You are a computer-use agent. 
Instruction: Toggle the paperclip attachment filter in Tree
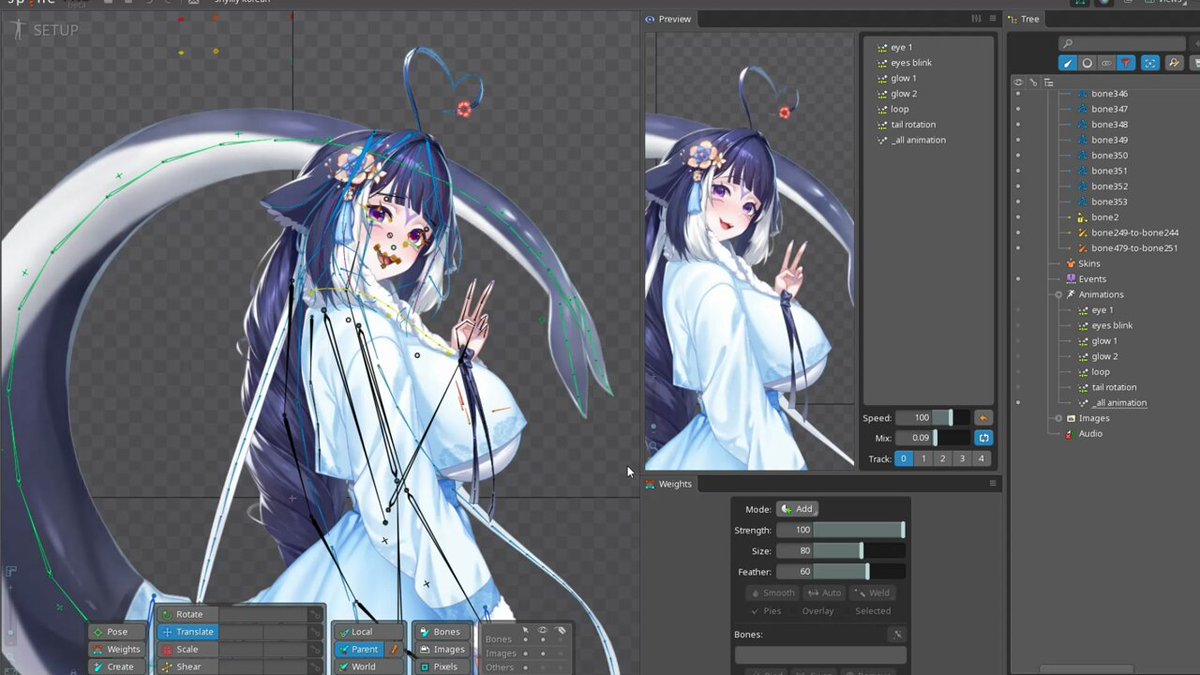1106,63
